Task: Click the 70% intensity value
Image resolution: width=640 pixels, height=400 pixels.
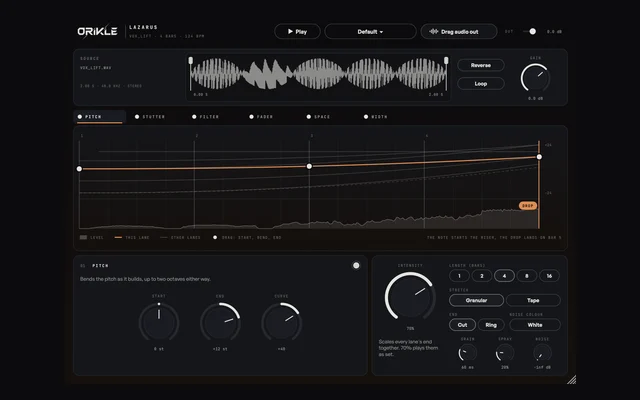Action: point(410,329)
